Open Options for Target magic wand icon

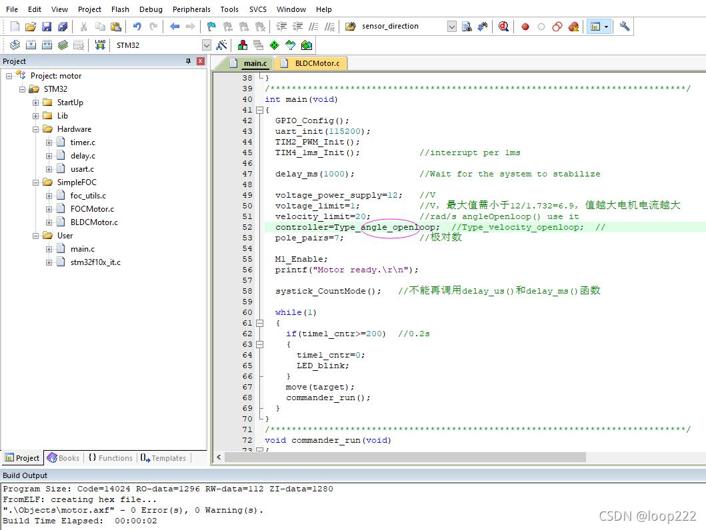222,45
